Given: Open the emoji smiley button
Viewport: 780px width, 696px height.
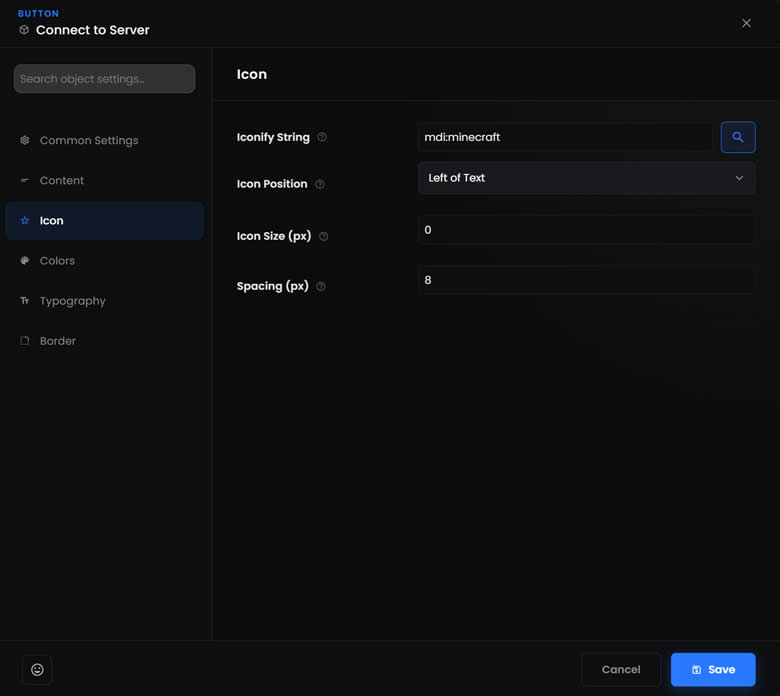Looking at the screenshot, I should tap(37, 670).
